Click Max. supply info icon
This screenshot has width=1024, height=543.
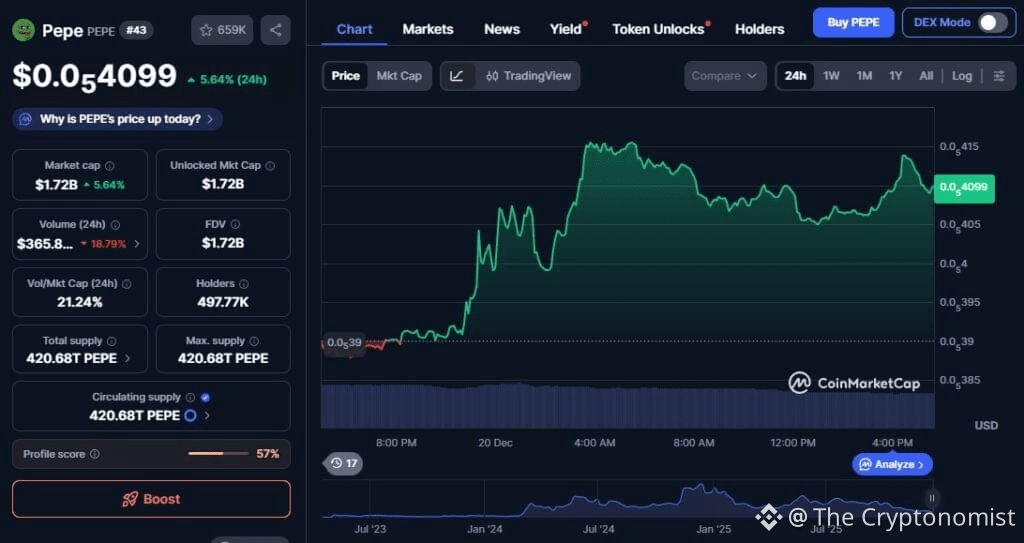(254, 341)
